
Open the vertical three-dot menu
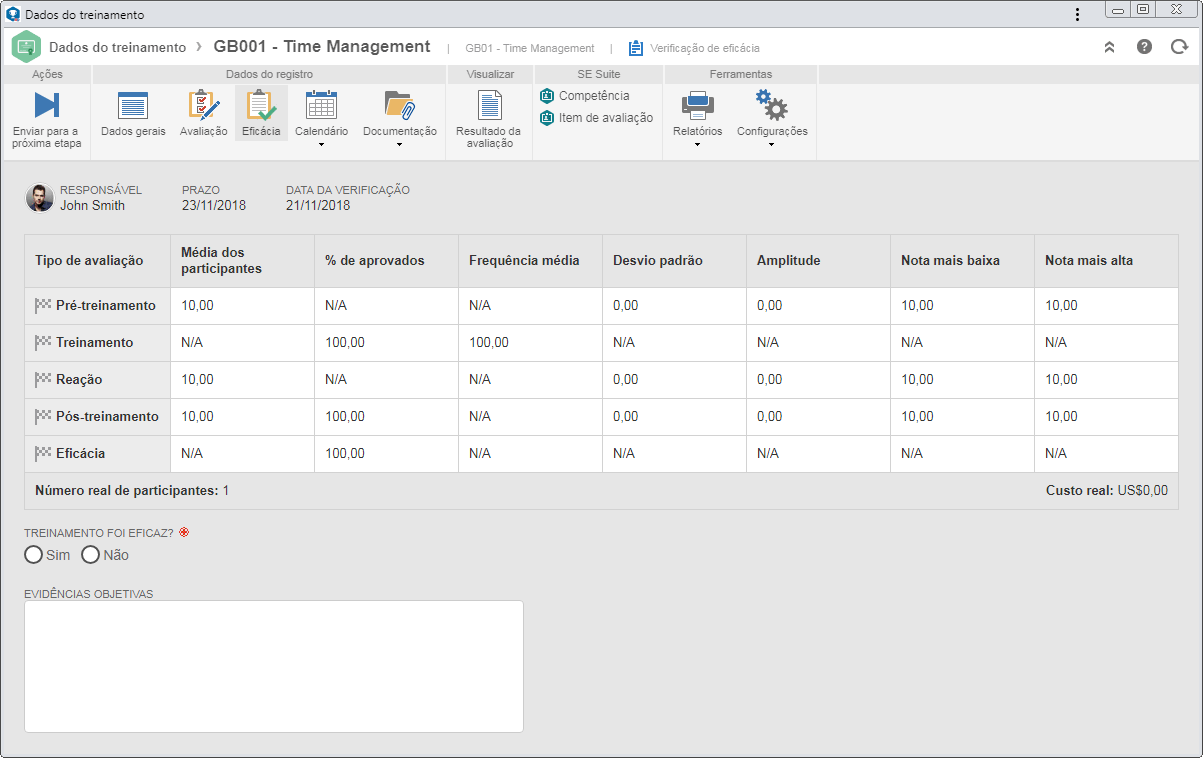click(x=1077, y=14)
